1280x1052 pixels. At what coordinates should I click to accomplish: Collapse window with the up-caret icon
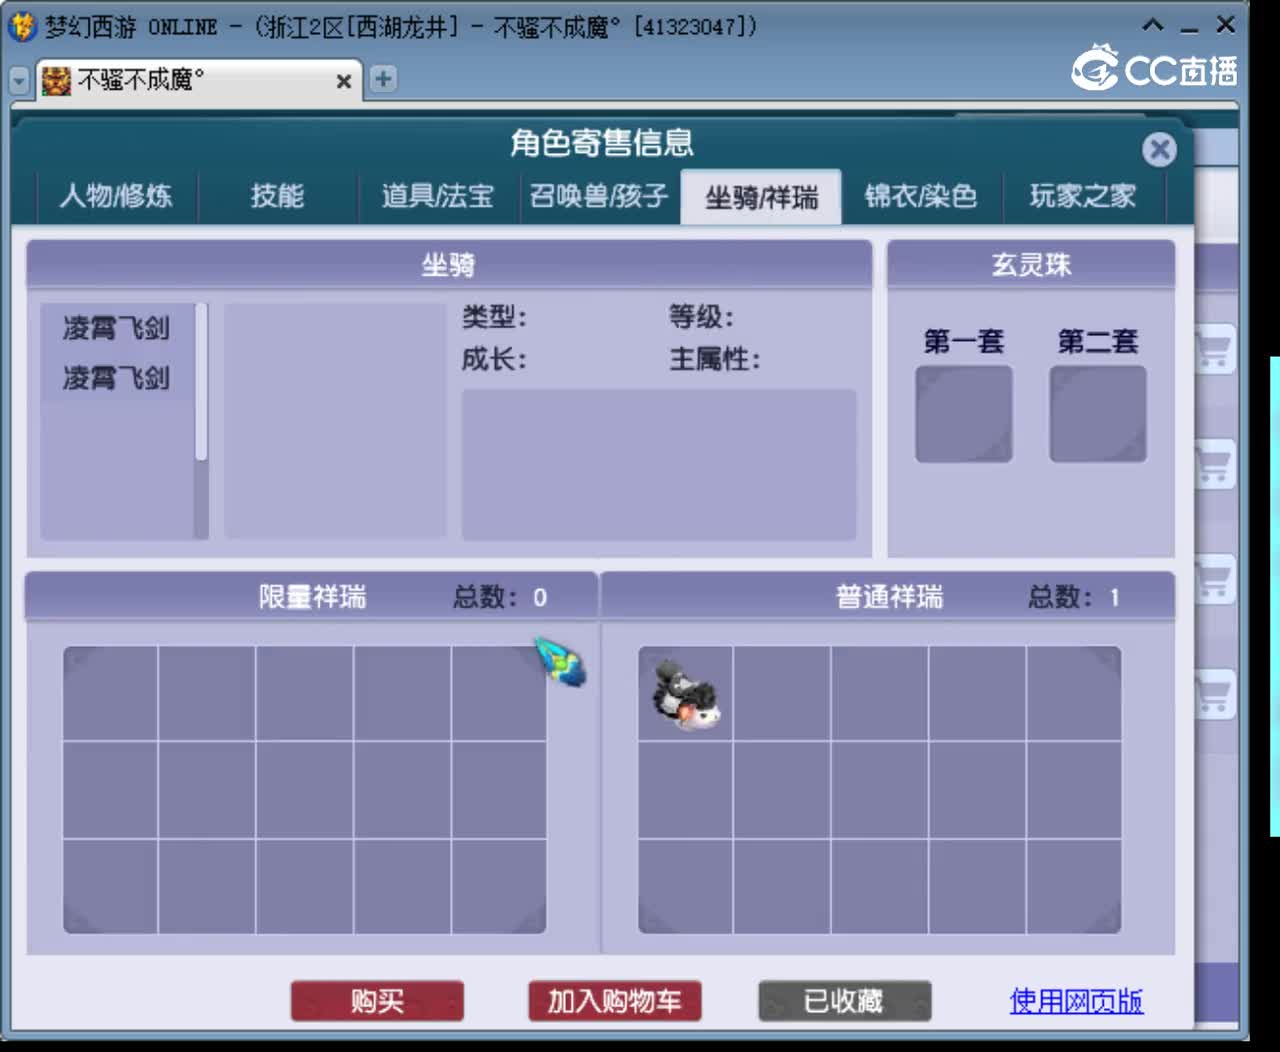click(1153, 25)
